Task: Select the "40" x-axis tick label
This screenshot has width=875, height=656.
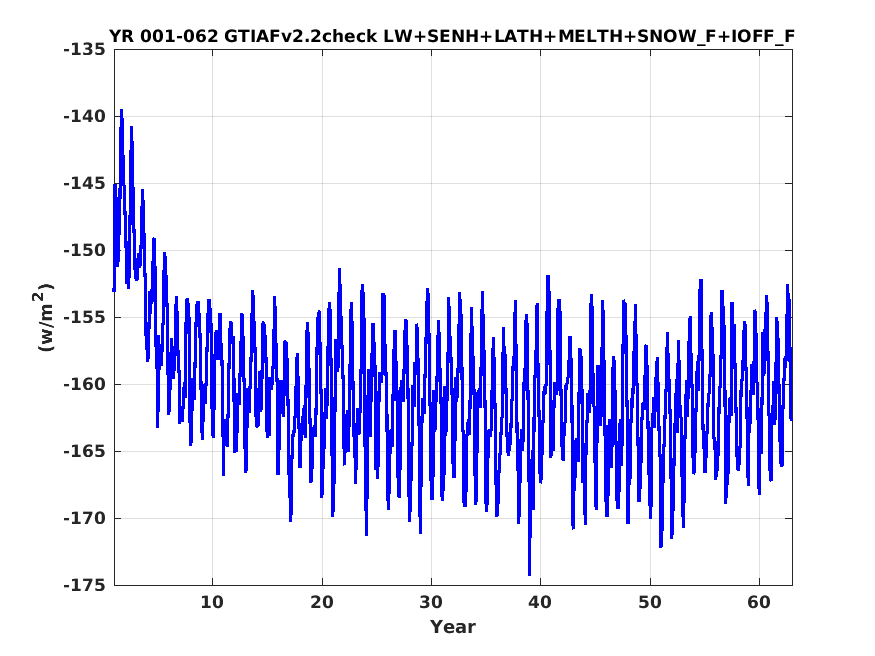Action: point(540,602)
